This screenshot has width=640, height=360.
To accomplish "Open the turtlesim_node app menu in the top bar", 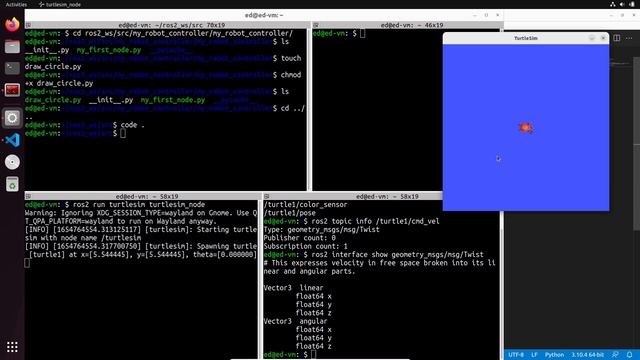I will 60,4.
